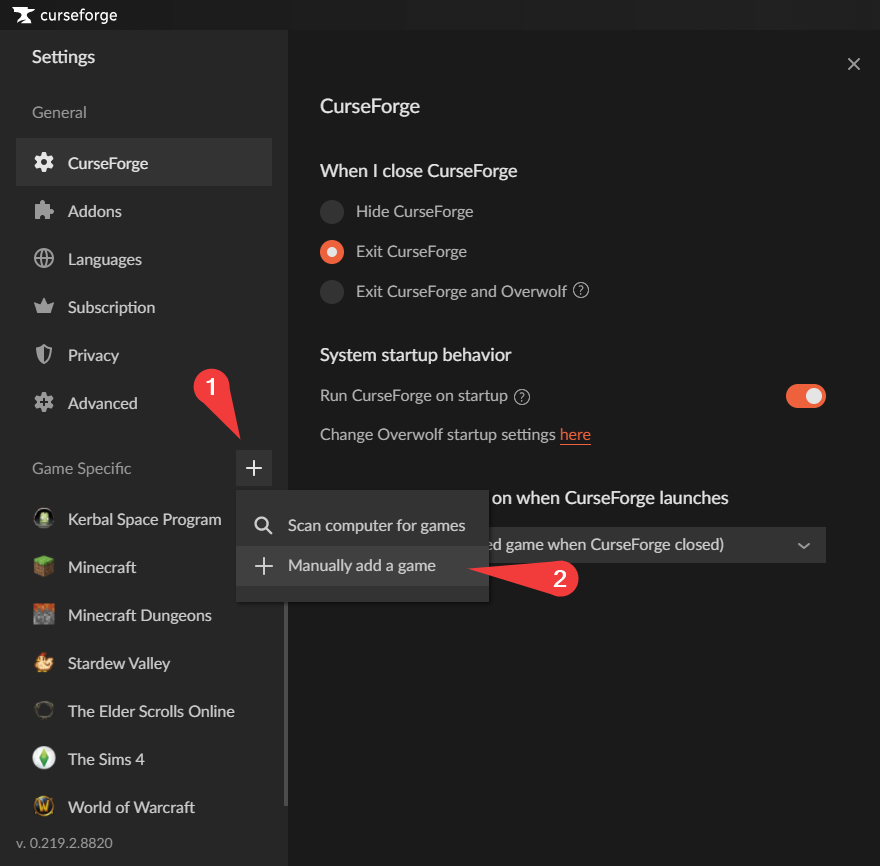Click the Subscription crown icon
The width and height of the screenshot is (880, 866).
(44, 306)
